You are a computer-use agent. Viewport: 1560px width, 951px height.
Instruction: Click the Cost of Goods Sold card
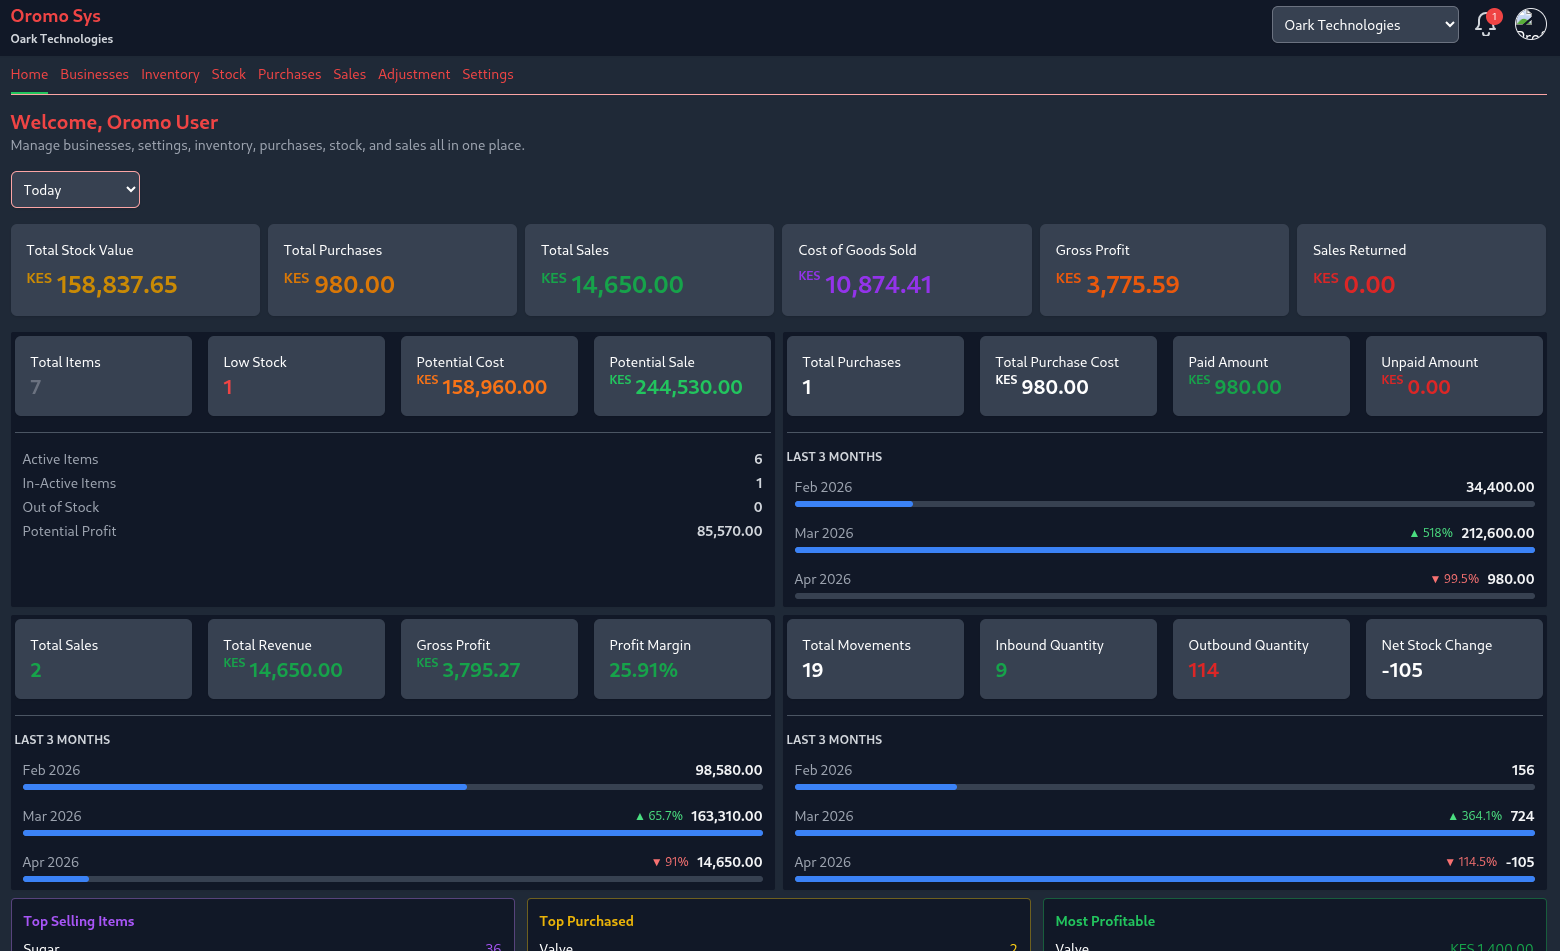pos(907,270)
